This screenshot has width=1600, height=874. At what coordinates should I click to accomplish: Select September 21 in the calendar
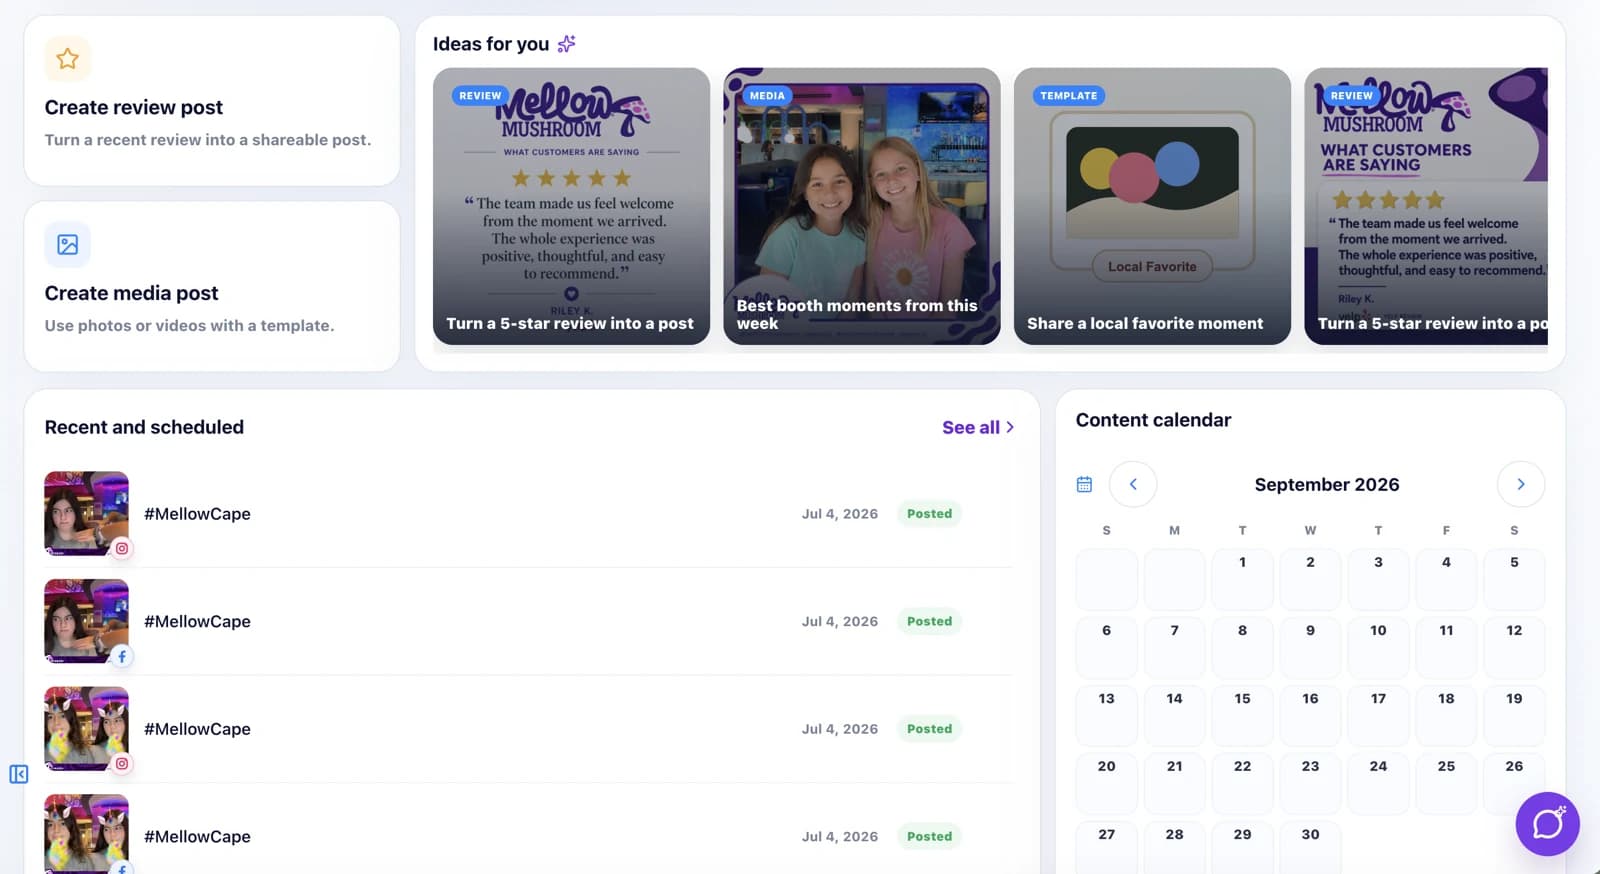tap(1174, 782)
